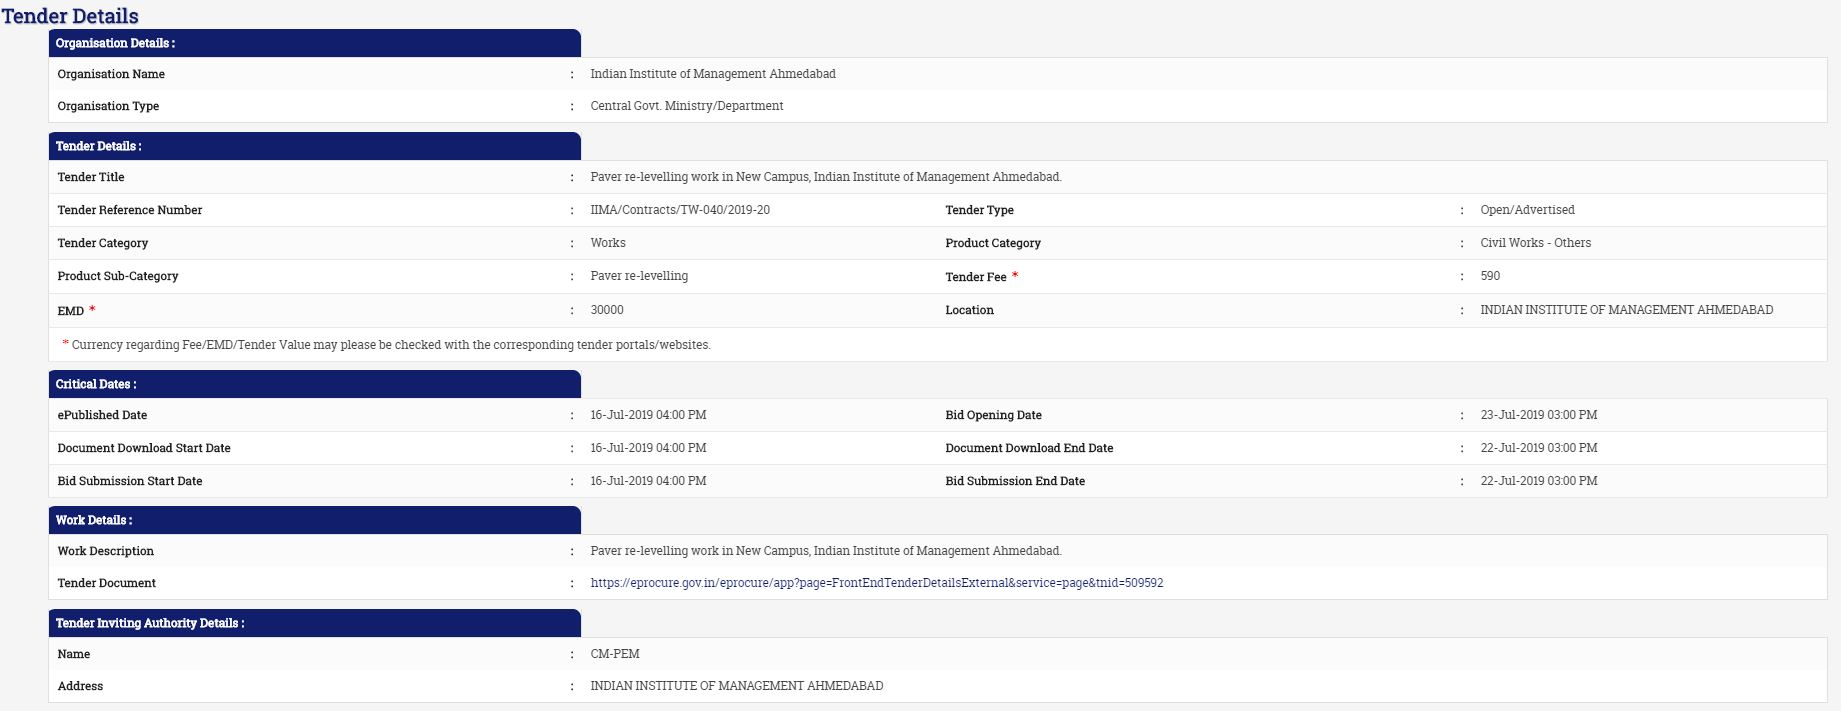Click the organisation name Indian Institute of Management Ahmedabad
The image size is (1841, 711).
712,74
